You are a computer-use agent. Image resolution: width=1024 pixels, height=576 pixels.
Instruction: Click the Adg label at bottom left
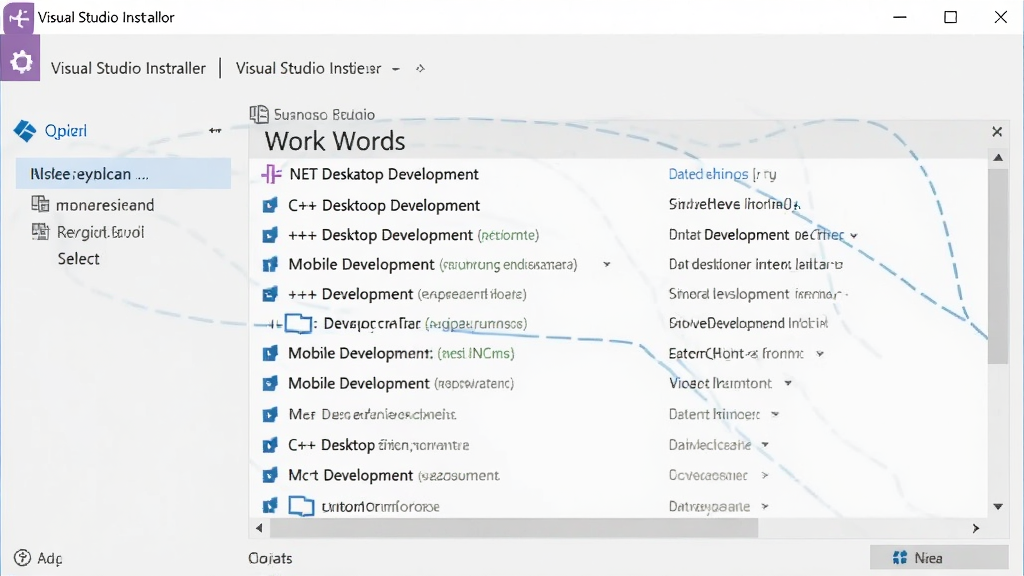[50, 558]
